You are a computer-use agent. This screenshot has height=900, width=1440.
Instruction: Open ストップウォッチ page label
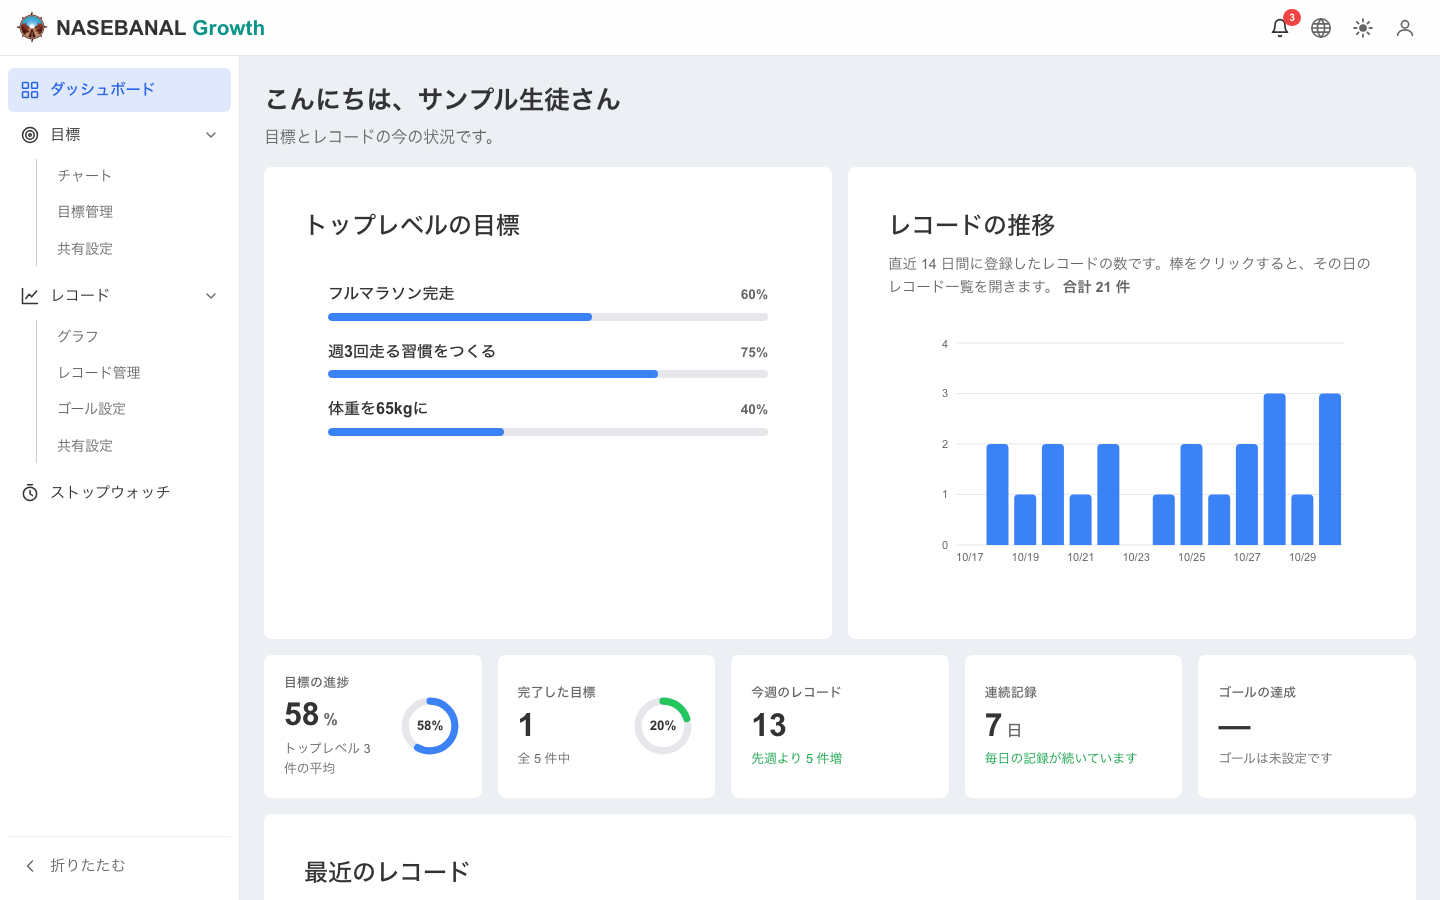110,492
